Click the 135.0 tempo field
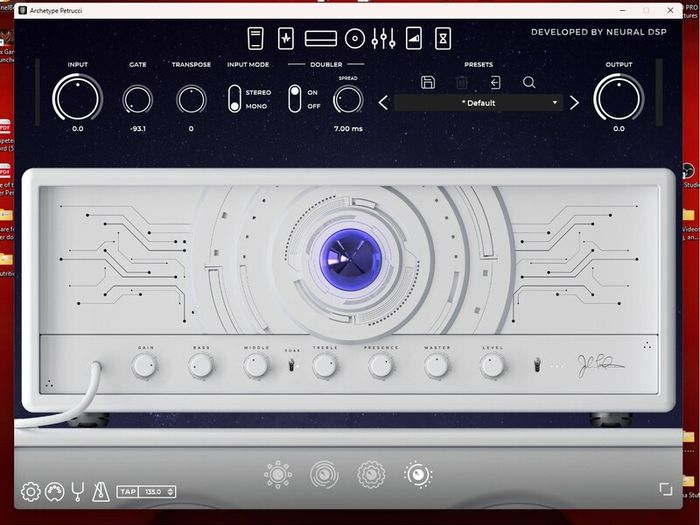Viewport: 700px width, 525px height. pos(153,492)
